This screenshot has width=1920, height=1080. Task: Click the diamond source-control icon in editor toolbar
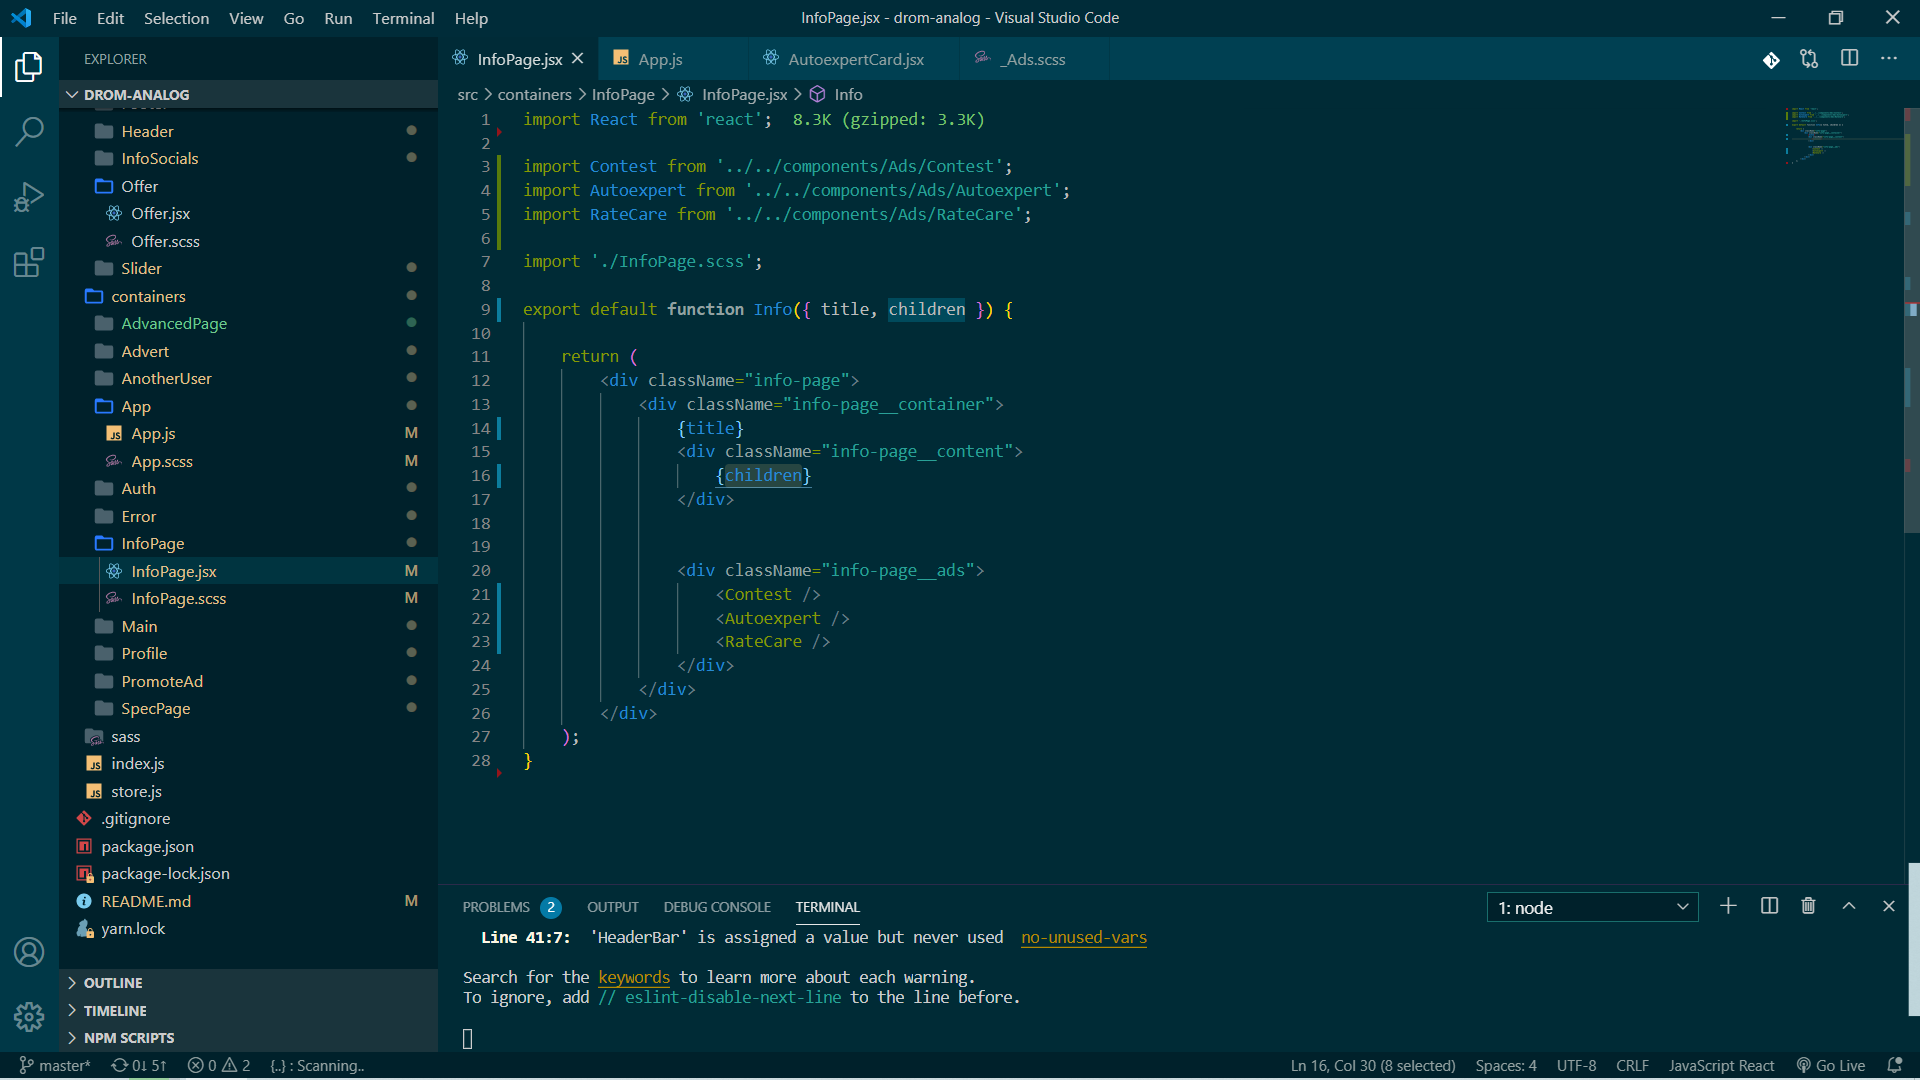tap(1771, 60)
